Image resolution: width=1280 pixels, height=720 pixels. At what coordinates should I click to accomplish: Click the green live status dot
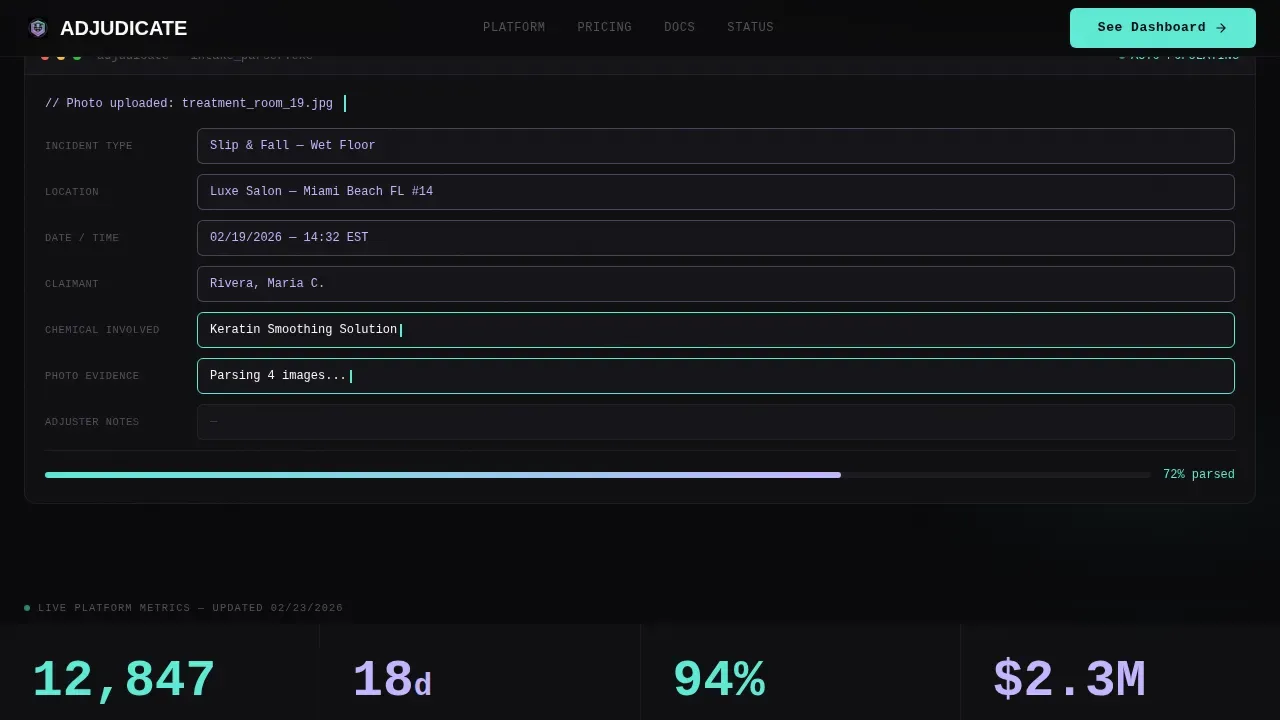(27, 608)
